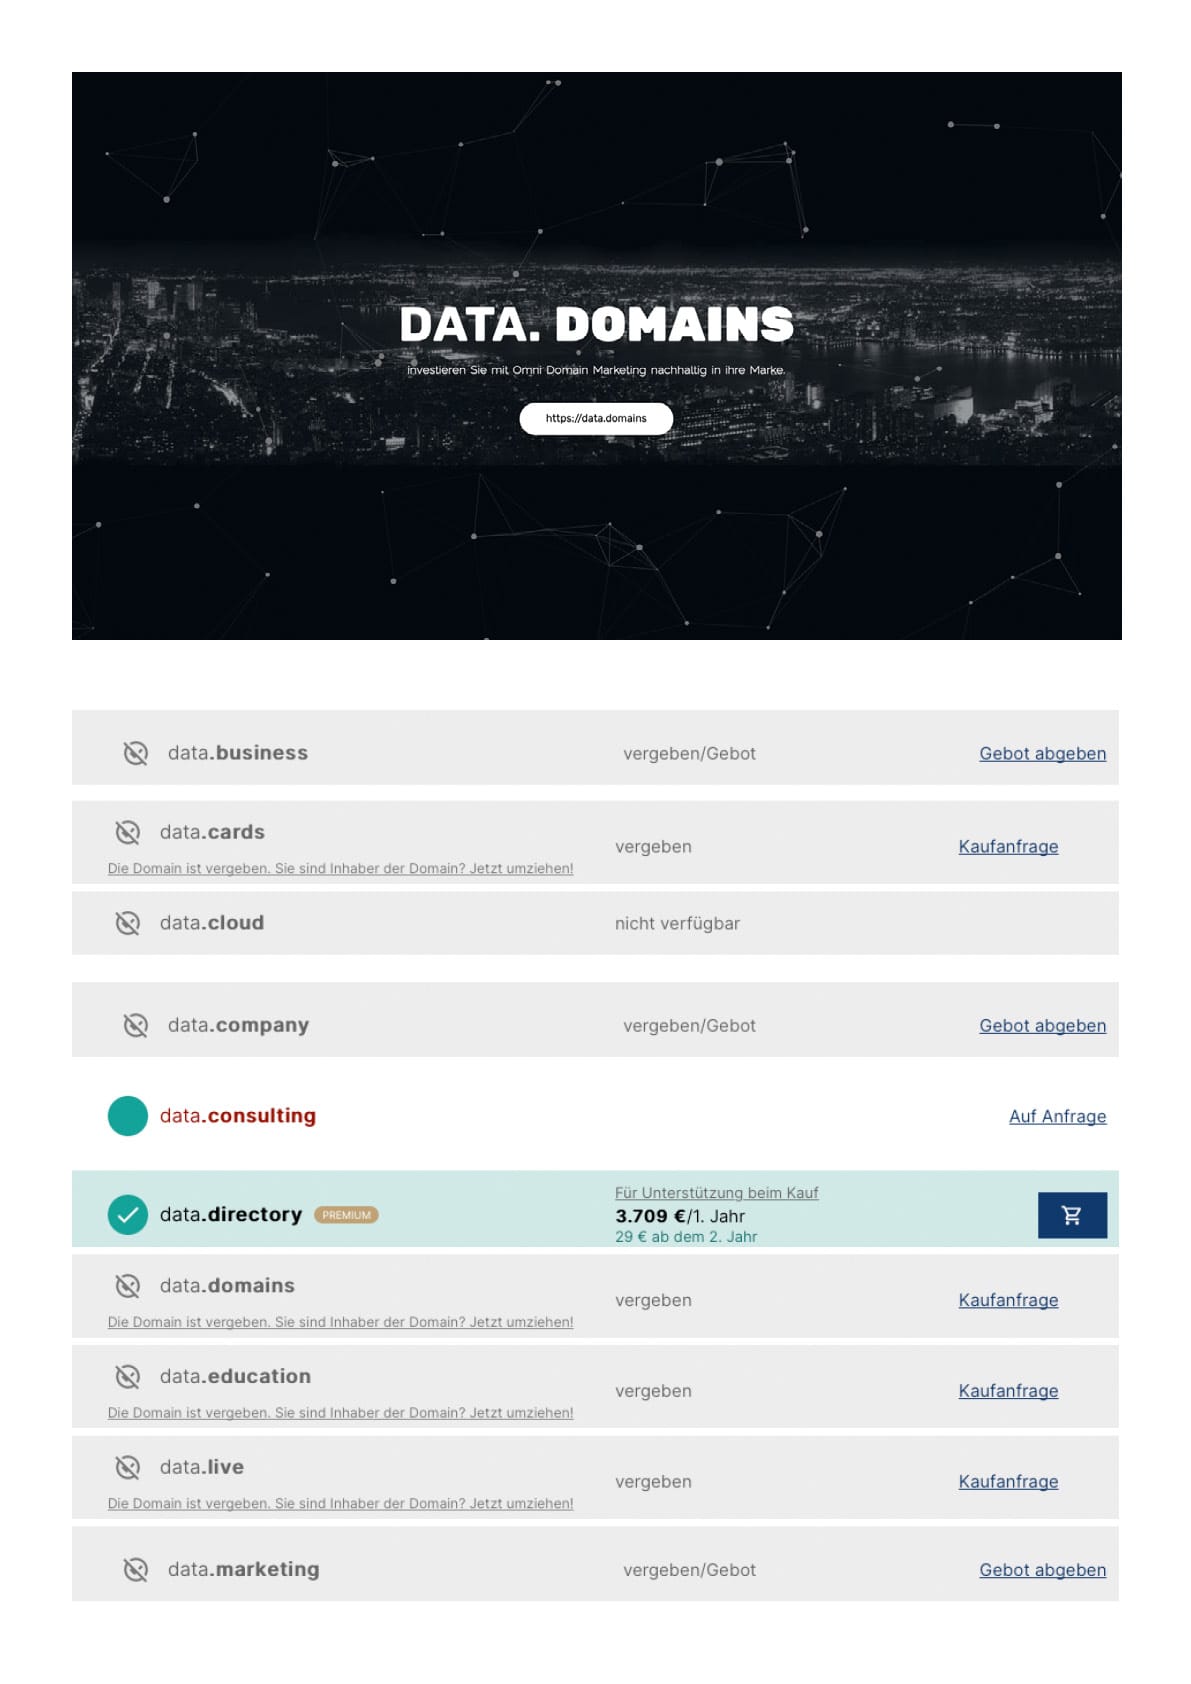Open Kaufanfrage link for data.cards
Image resolution: width=1191 pixels, height=1684 pixels.
coord(1008,846)
